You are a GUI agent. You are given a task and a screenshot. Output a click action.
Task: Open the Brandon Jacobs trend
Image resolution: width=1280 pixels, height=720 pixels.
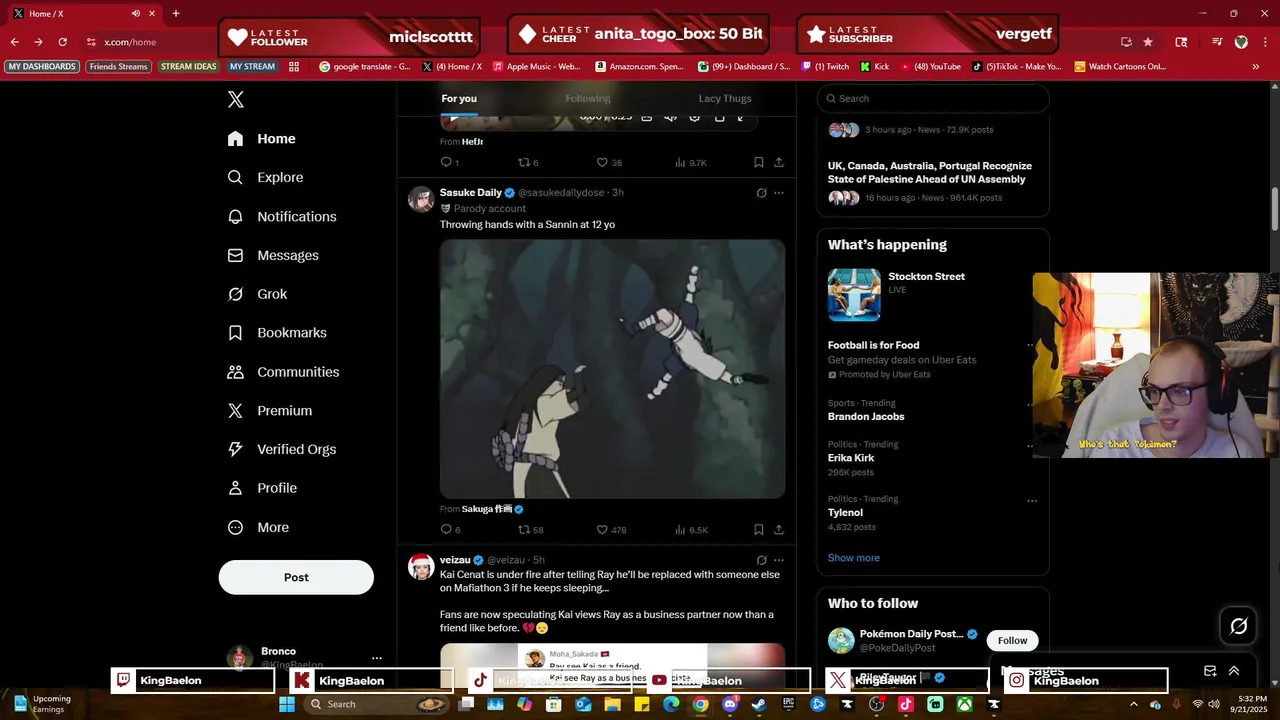tap(866, 416)
